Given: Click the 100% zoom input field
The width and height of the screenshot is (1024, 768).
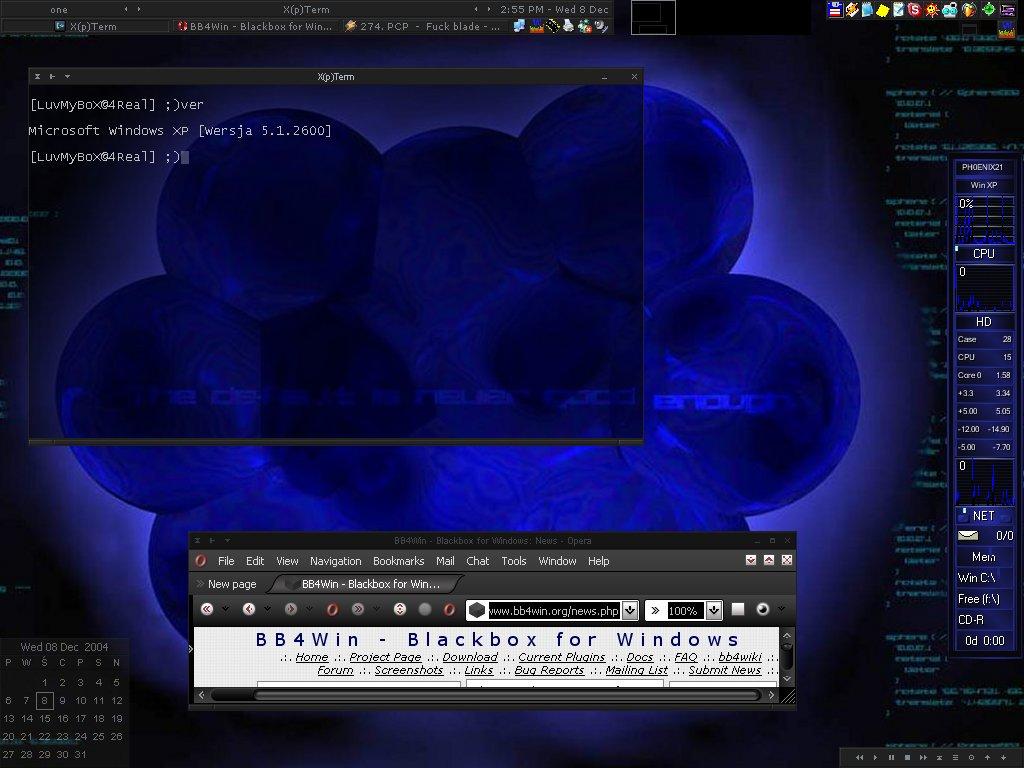Looking at the screenshot, I should coord(684,611).
